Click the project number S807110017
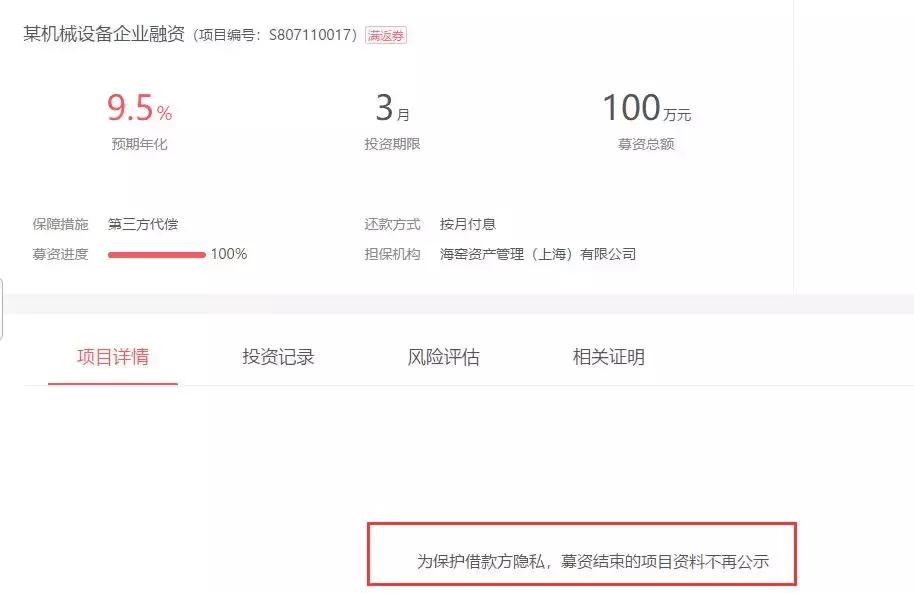This screenshot has width=914, height=593. pyautogui.click(x=308, y=35)
